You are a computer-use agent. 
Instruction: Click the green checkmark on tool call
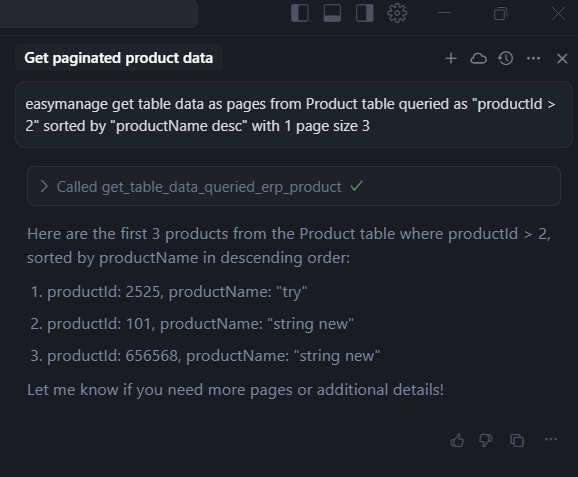tap(357, 186)
